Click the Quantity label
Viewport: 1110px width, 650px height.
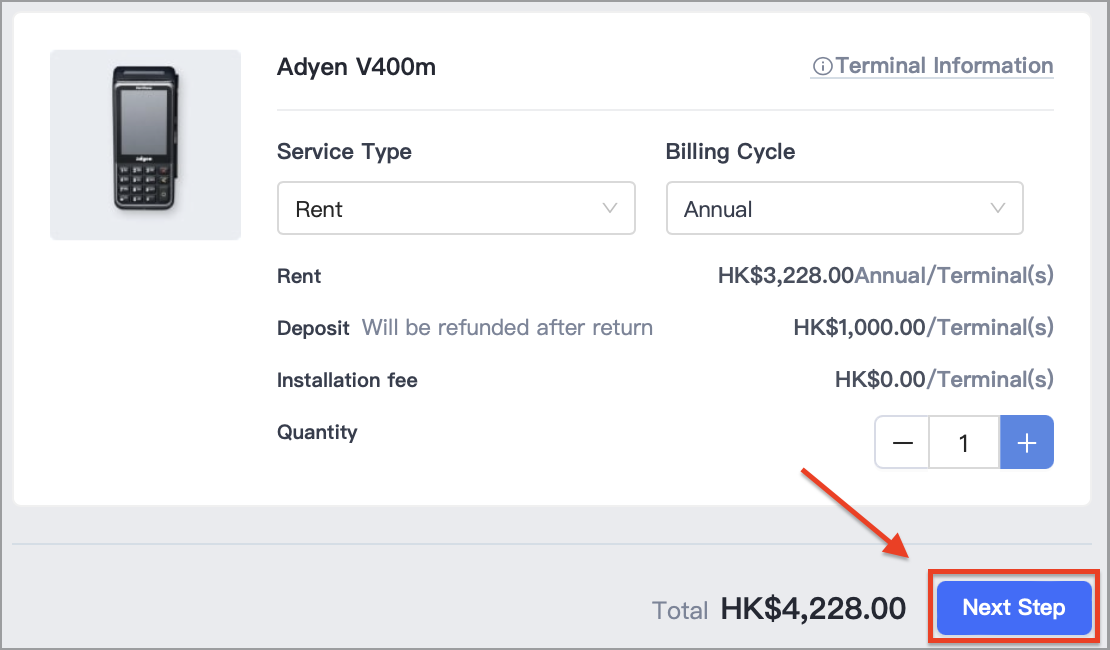pos(317,433)
